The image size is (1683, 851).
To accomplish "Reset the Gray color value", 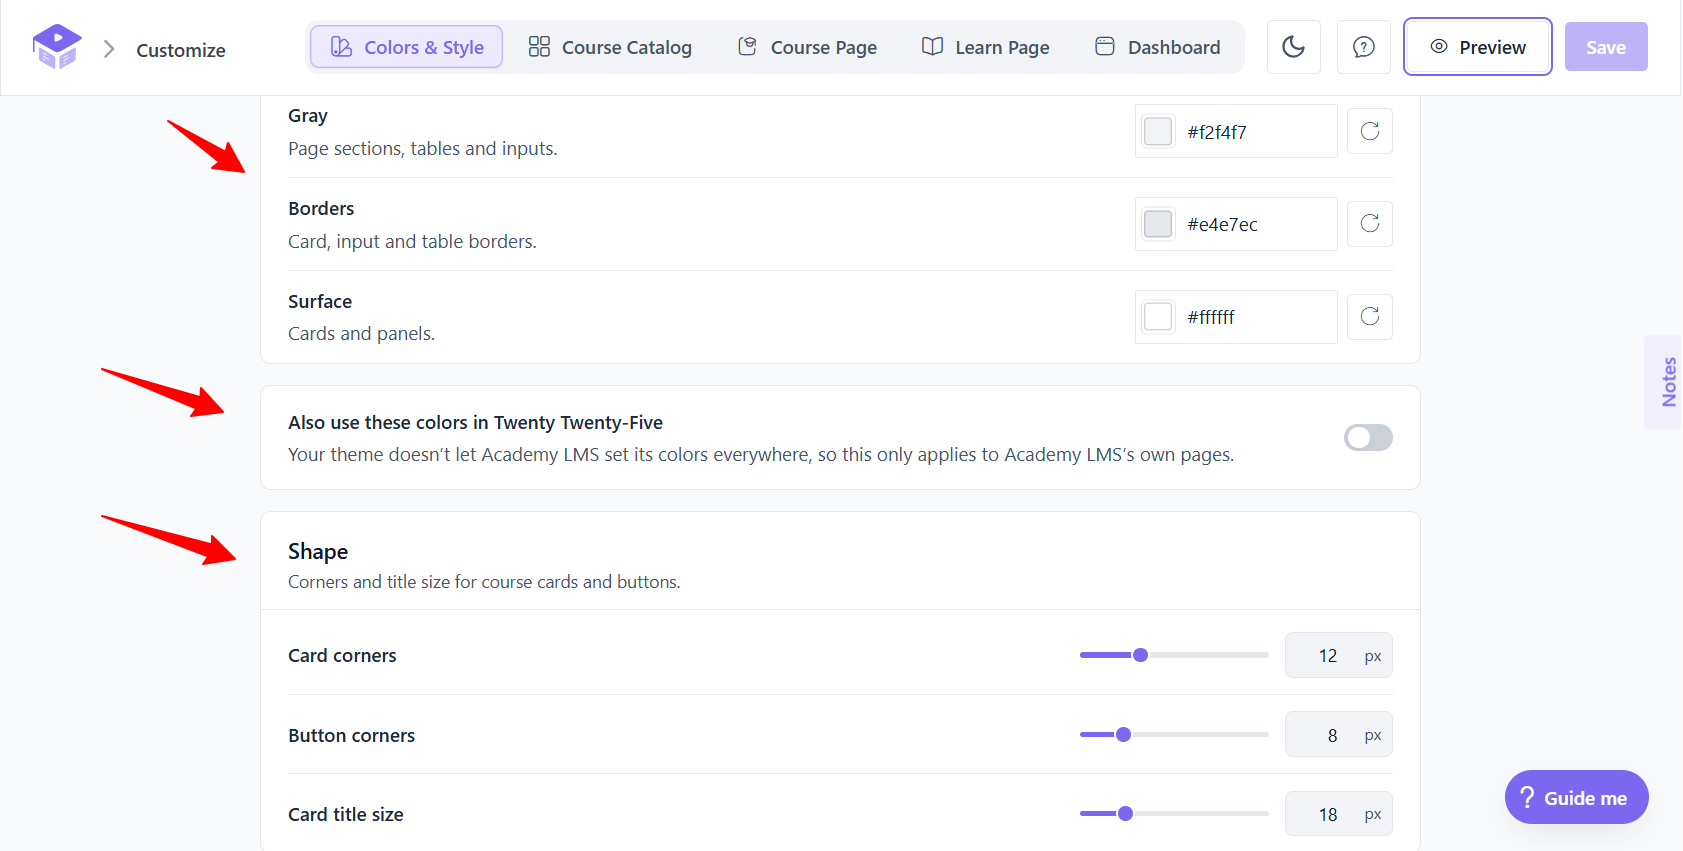I will [1369, 131].
